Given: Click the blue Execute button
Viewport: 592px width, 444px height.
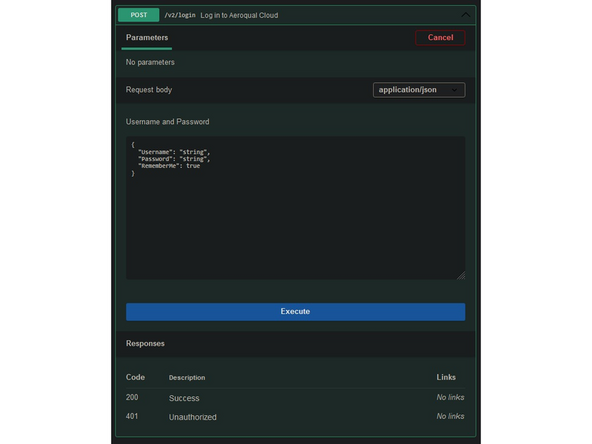Looking at the screenshot, I should click(296, 311).
